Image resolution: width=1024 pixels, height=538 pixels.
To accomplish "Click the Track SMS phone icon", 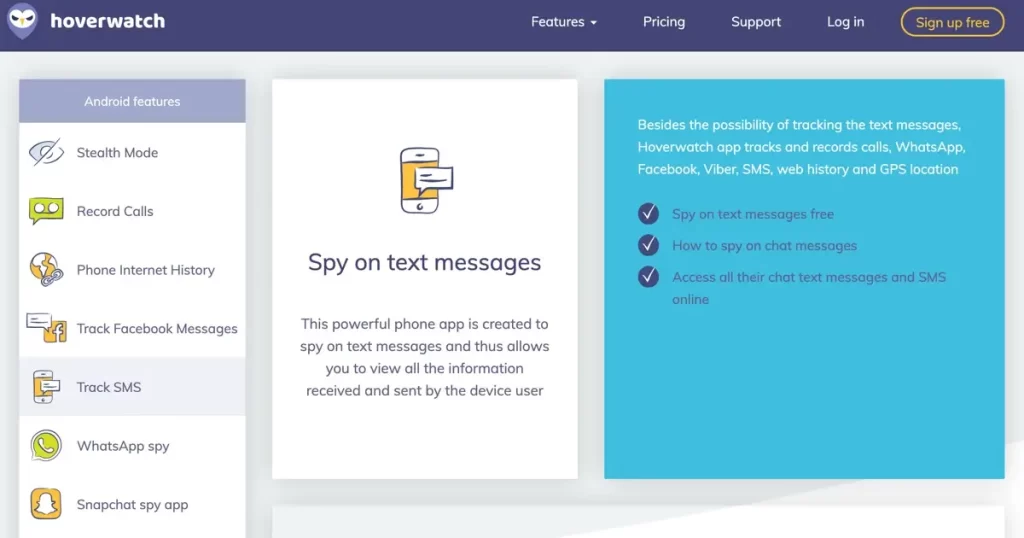I will [46, 387].
